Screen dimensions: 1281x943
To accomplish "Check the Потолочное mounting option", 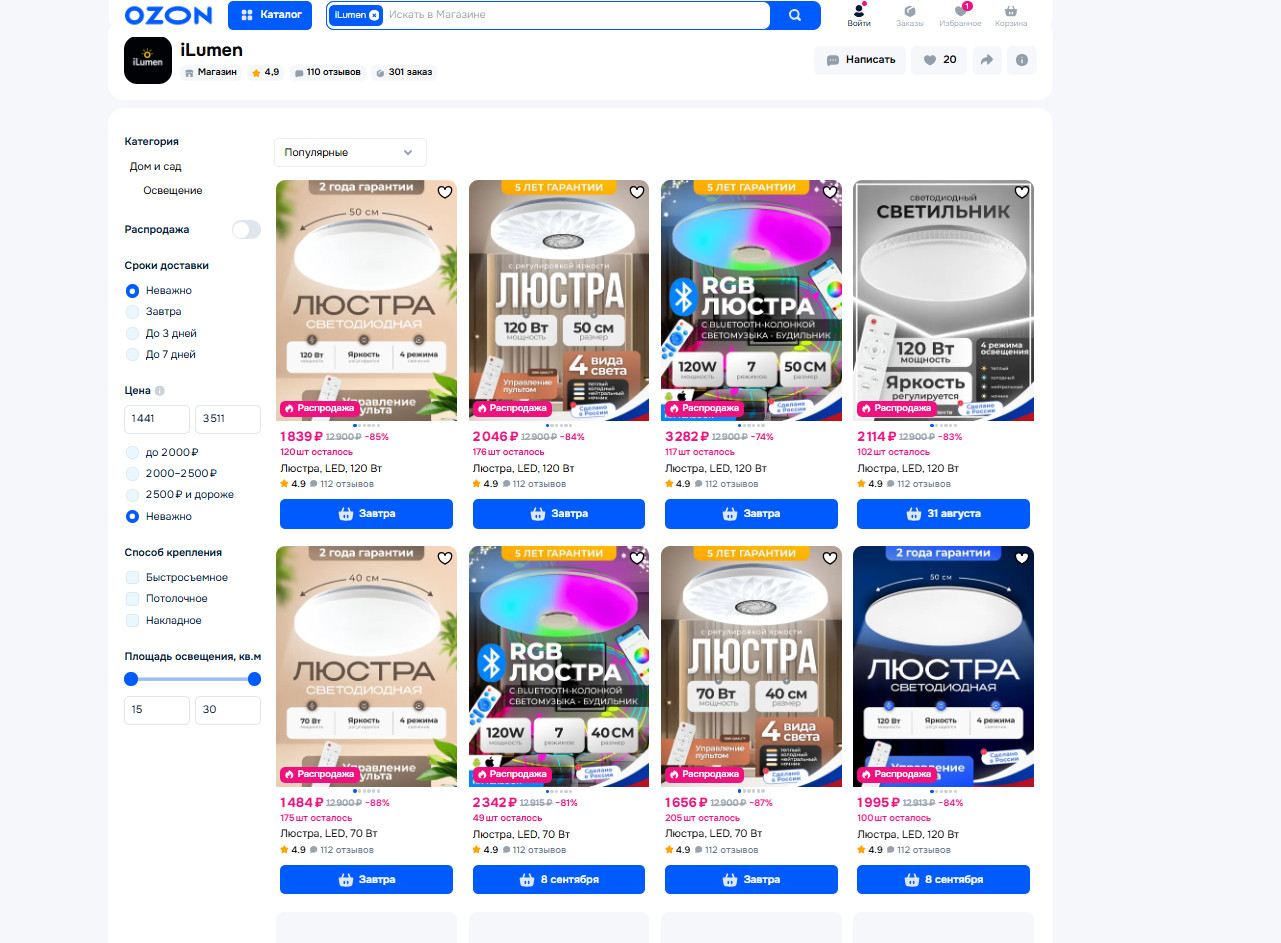I will click(132, 599).
